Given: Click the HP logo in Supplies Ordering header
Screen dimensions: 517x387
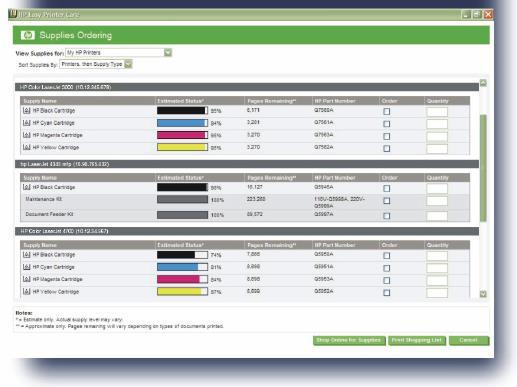Looking at the screenshot, I should coord(28,35).
